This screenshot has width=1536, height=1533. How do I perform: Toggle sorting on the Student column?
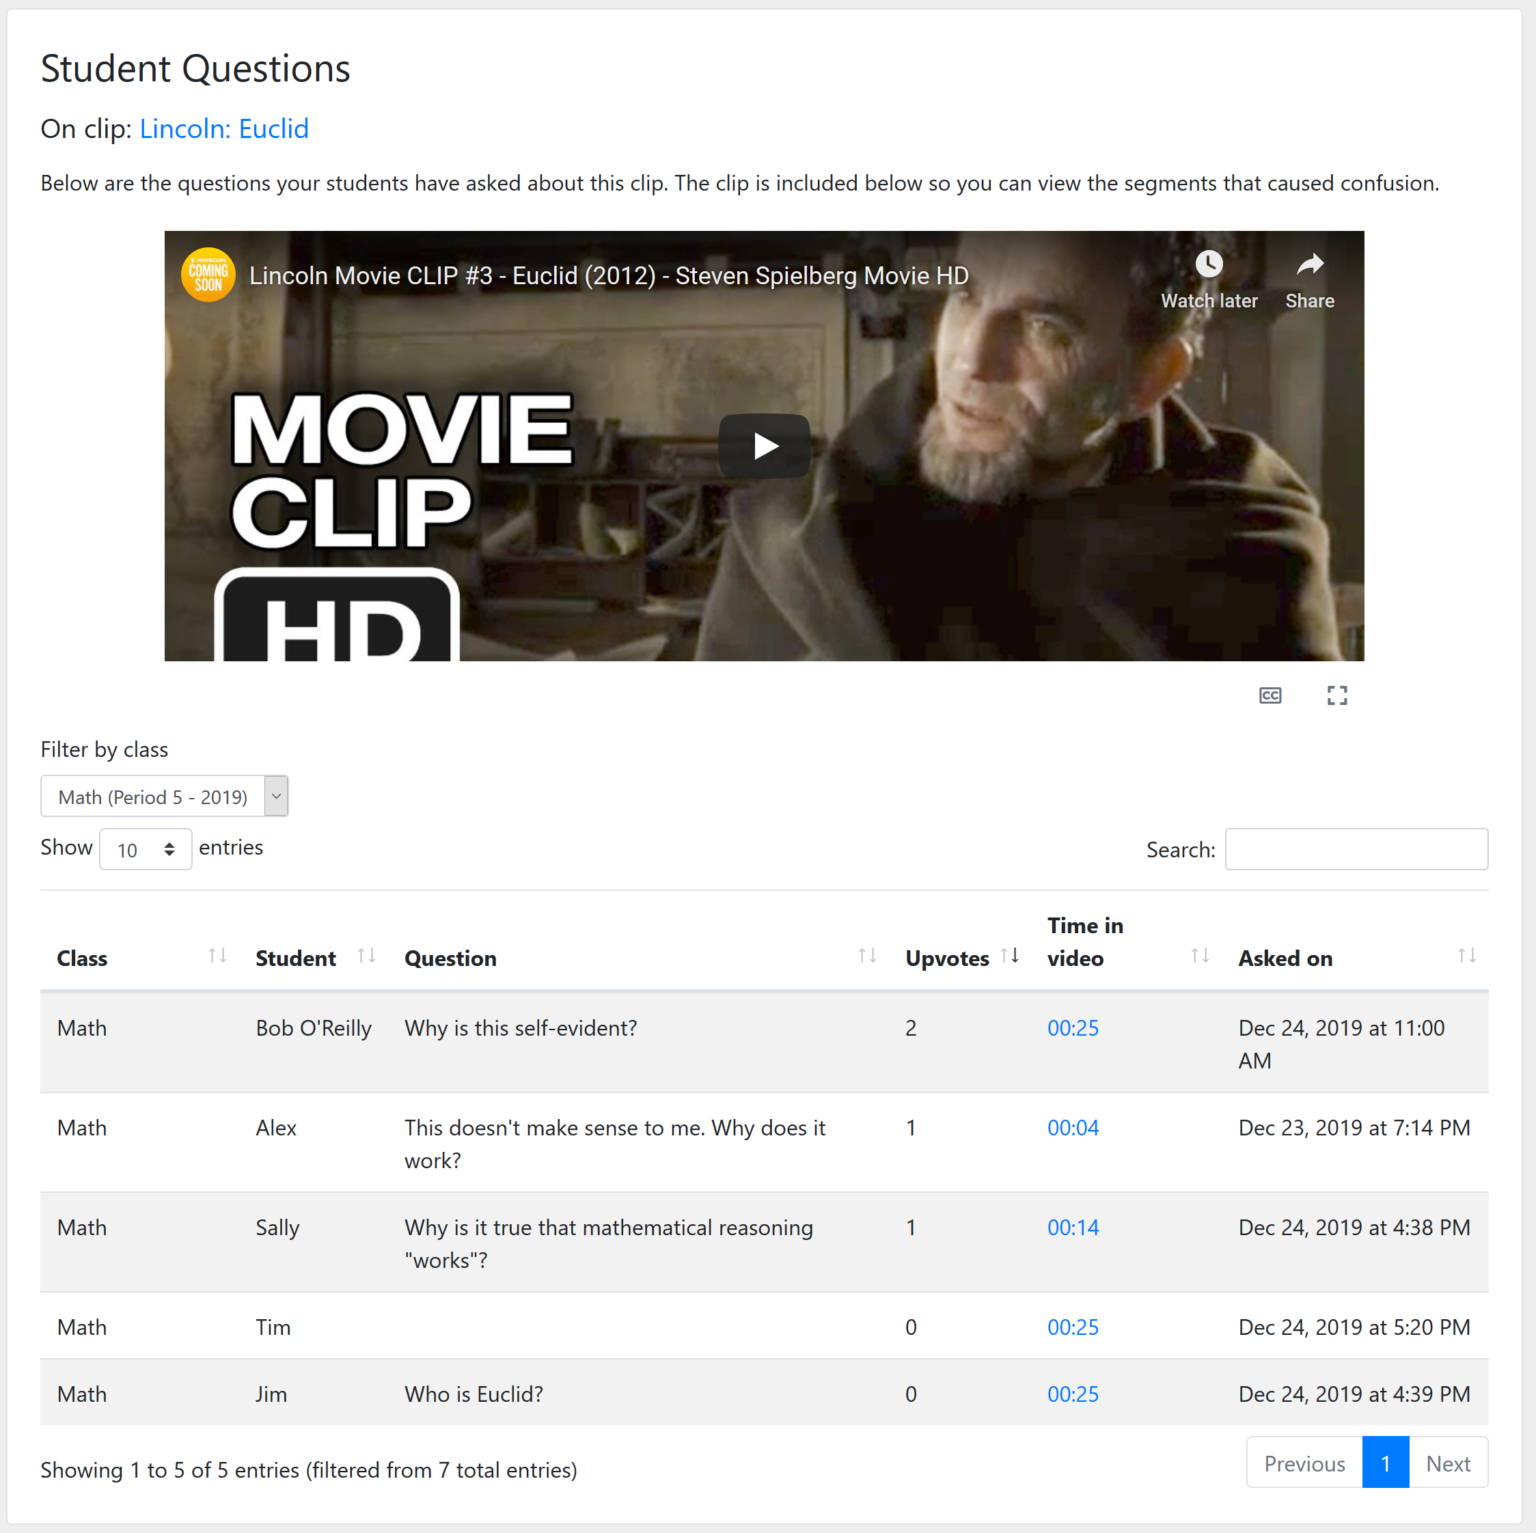coord(365,955)
